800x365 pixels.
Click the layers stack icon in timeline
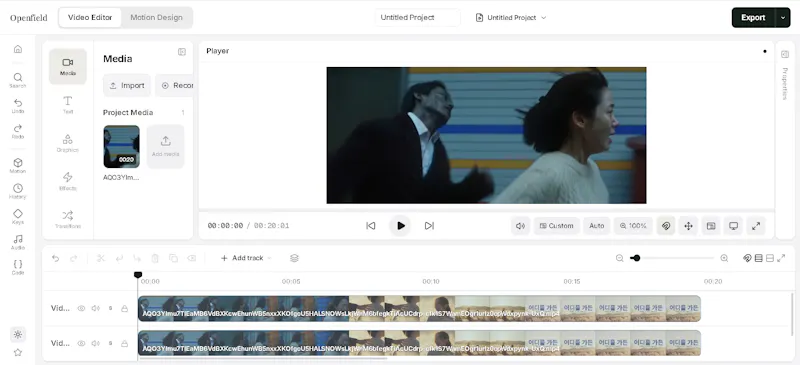click(294, 258)
